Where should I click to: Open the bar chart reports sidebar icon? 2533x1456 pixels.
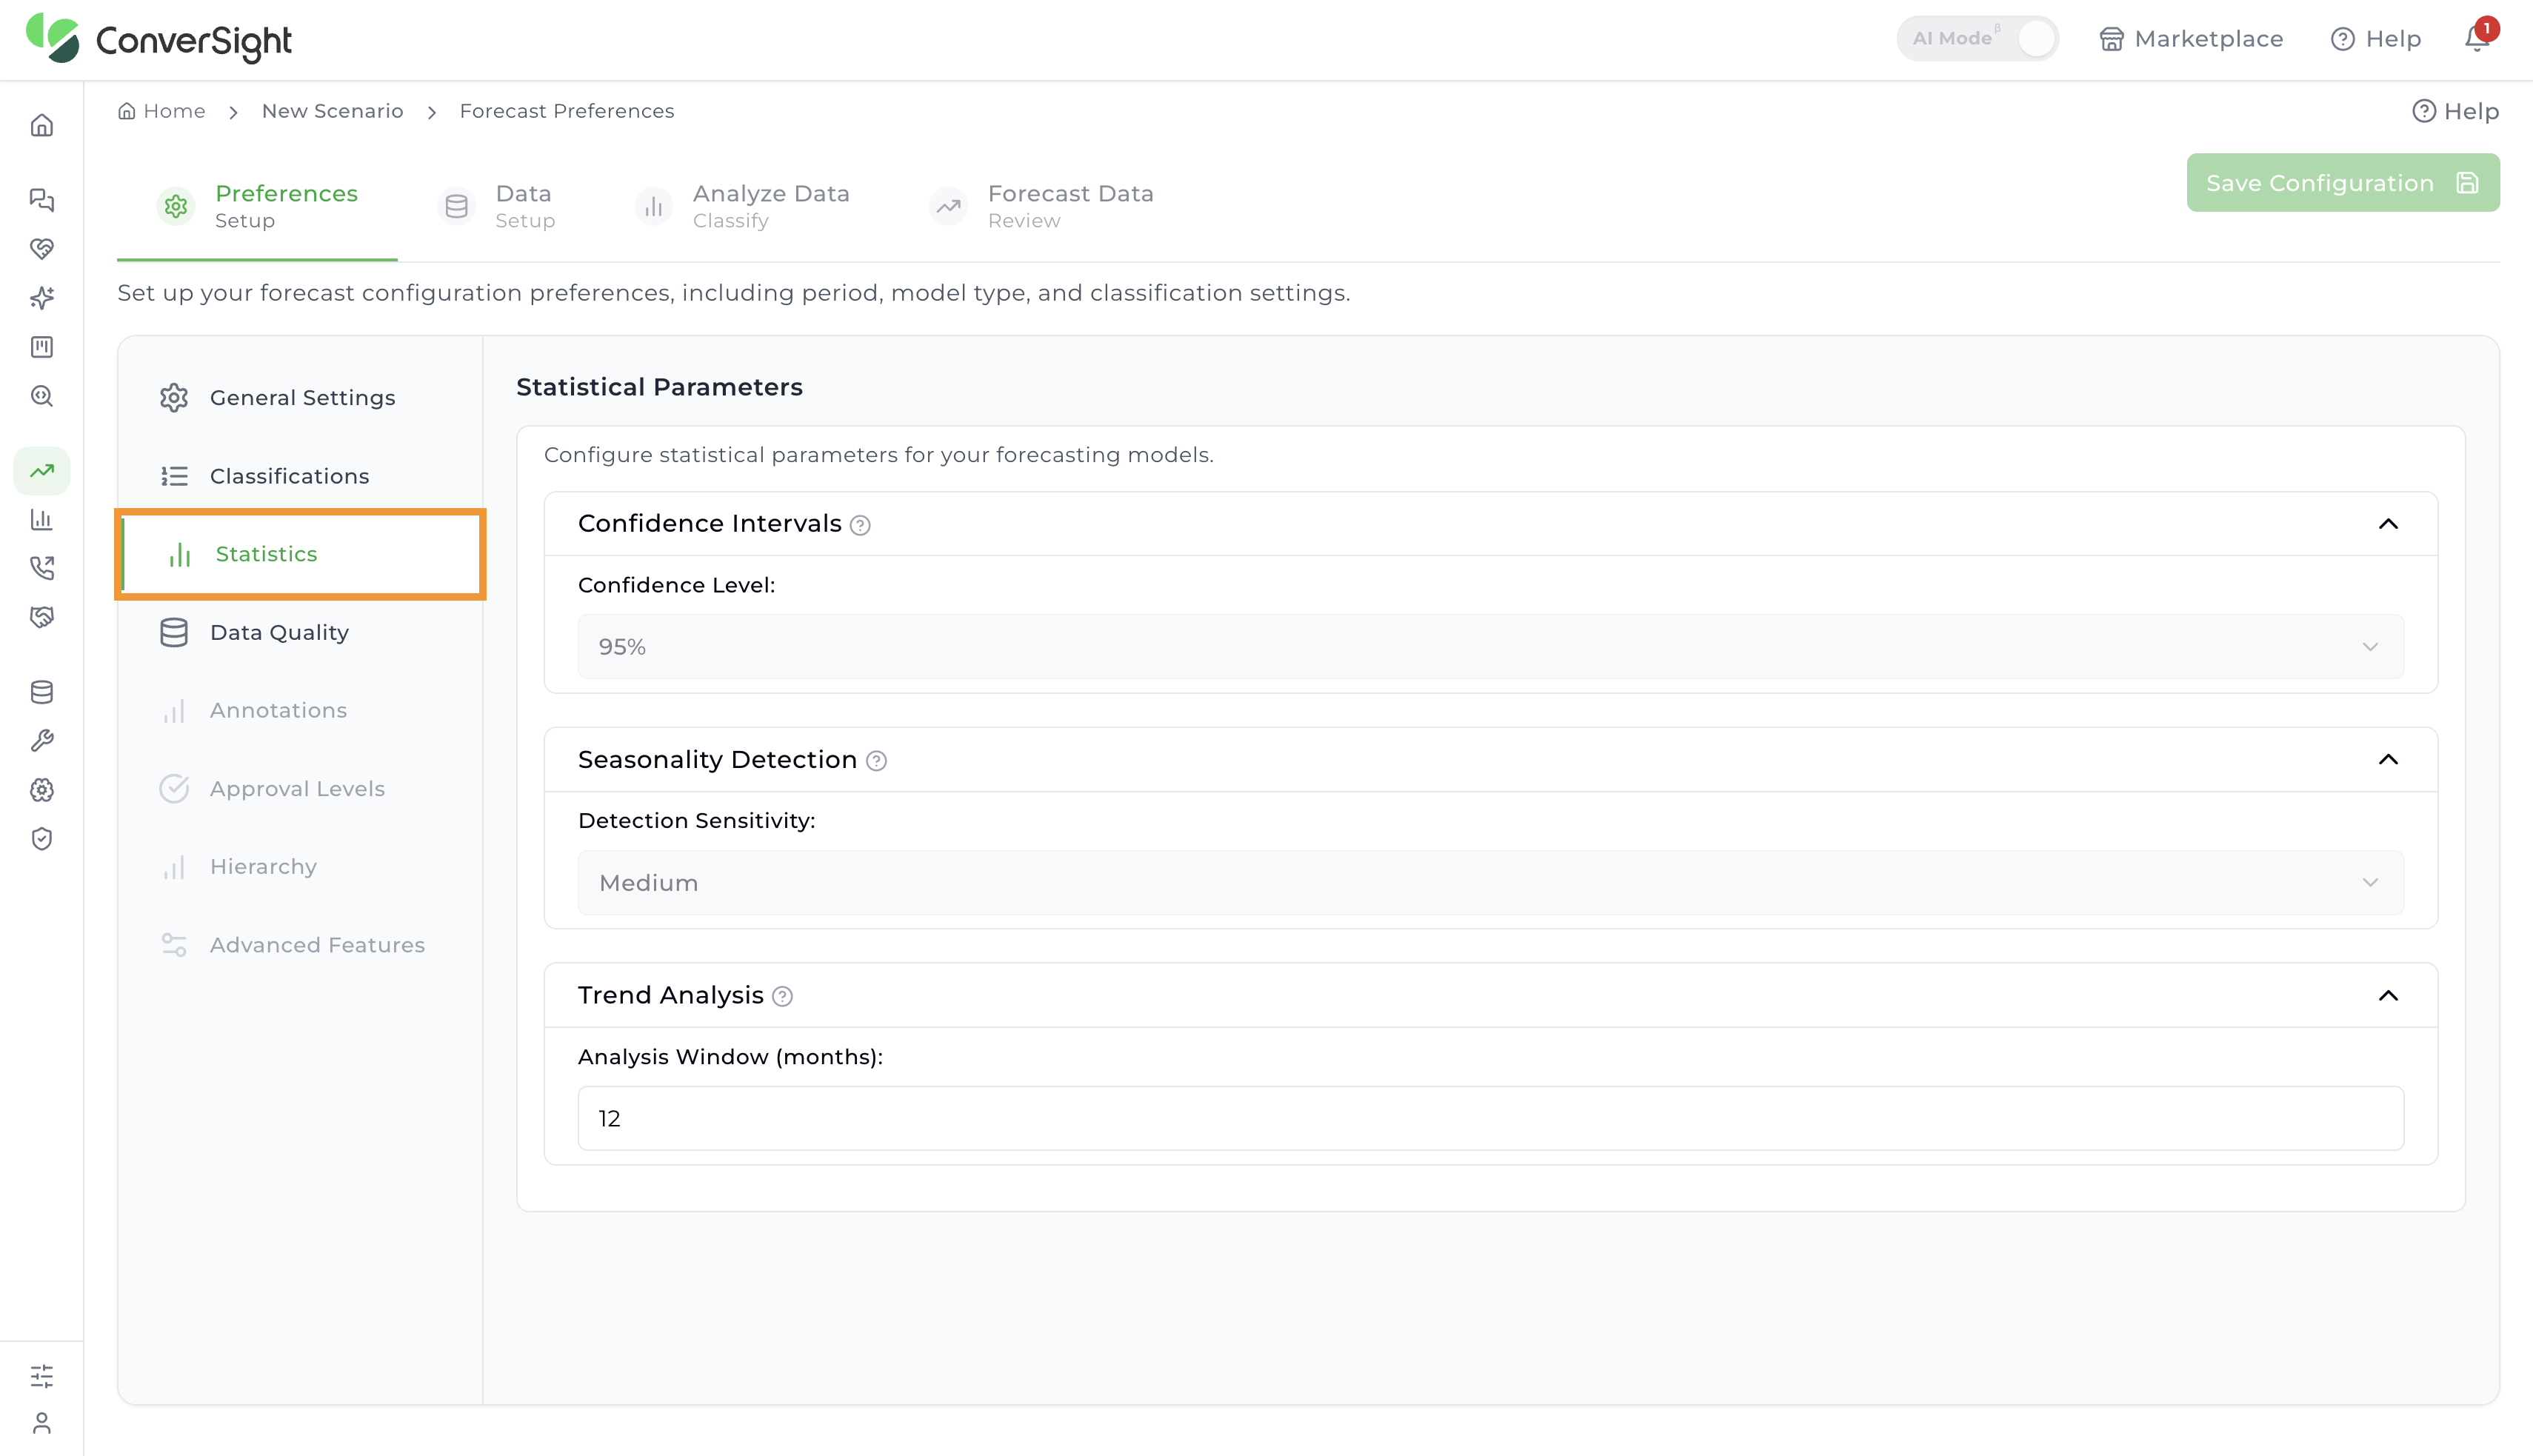click(x=42, y=520)
